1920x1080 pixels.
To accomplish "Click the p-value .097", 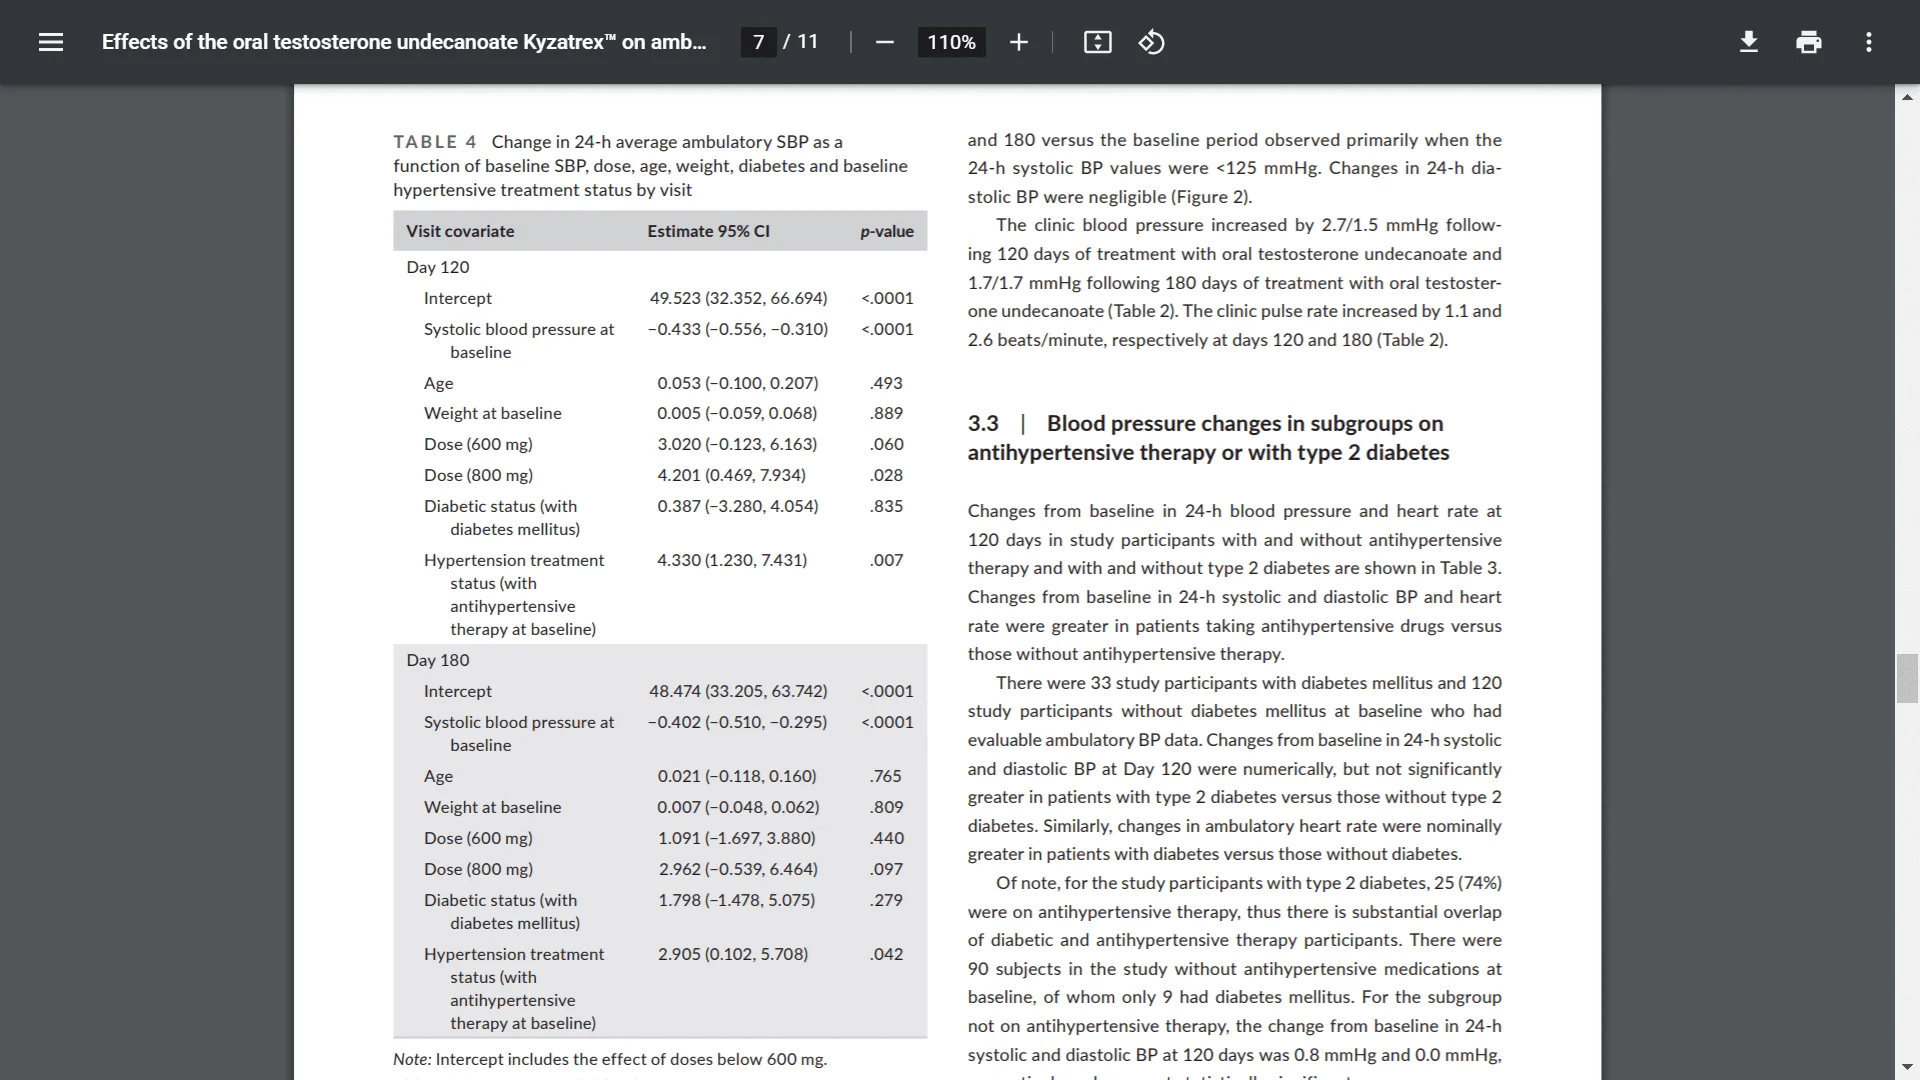I will pos(886,869).
